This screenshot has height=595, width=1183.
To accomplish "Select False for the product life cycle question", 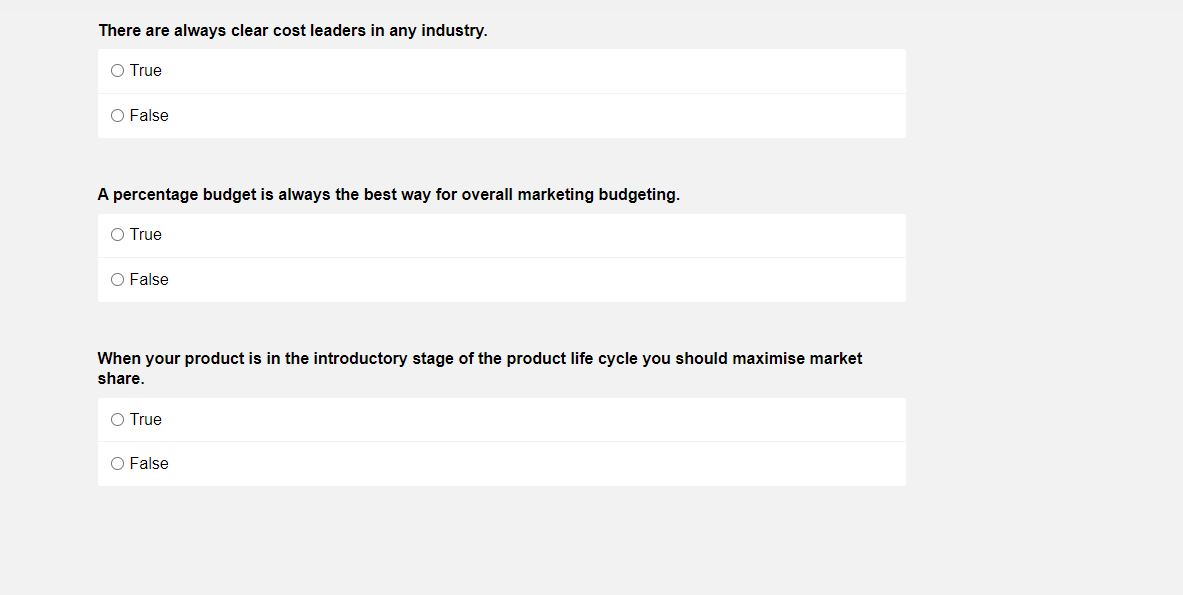I will (117, 463).
